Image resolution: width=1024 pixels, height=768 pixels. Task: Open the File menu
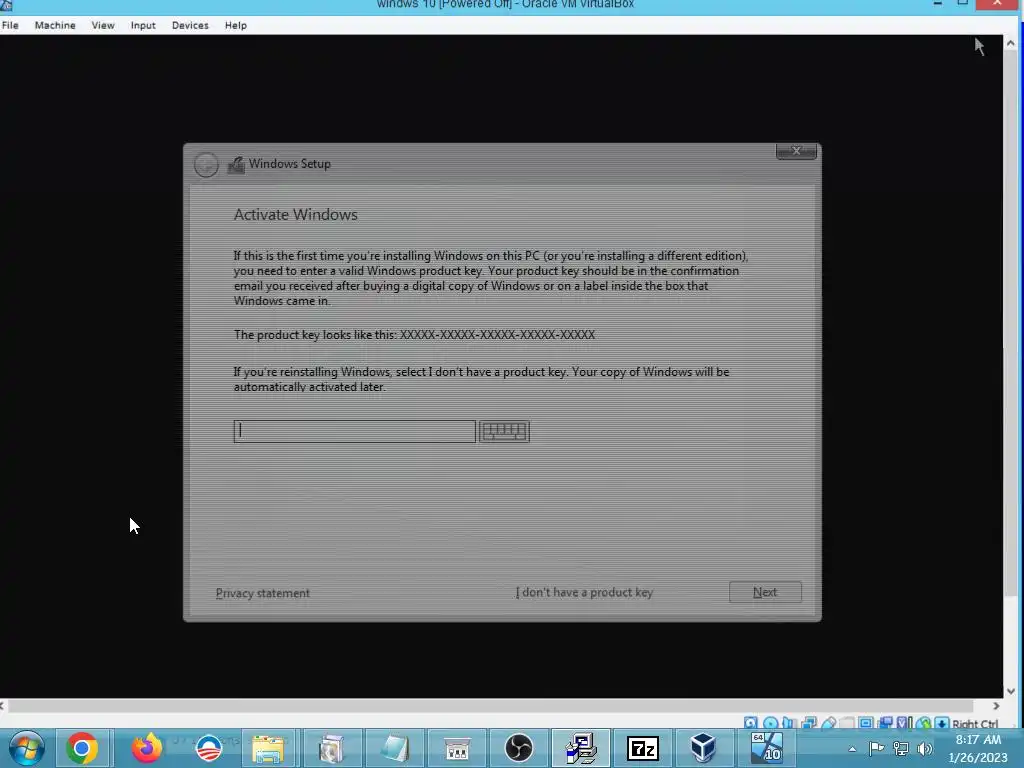click(x=10, y=25)
